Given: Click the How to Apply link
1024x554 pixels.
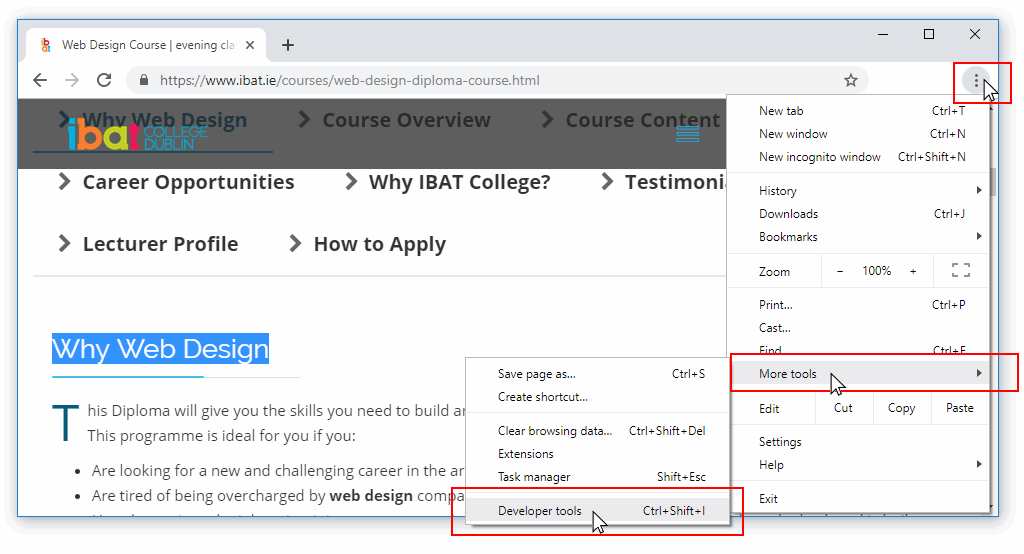Looking at the screenshot, I should [x=379, y=244].
